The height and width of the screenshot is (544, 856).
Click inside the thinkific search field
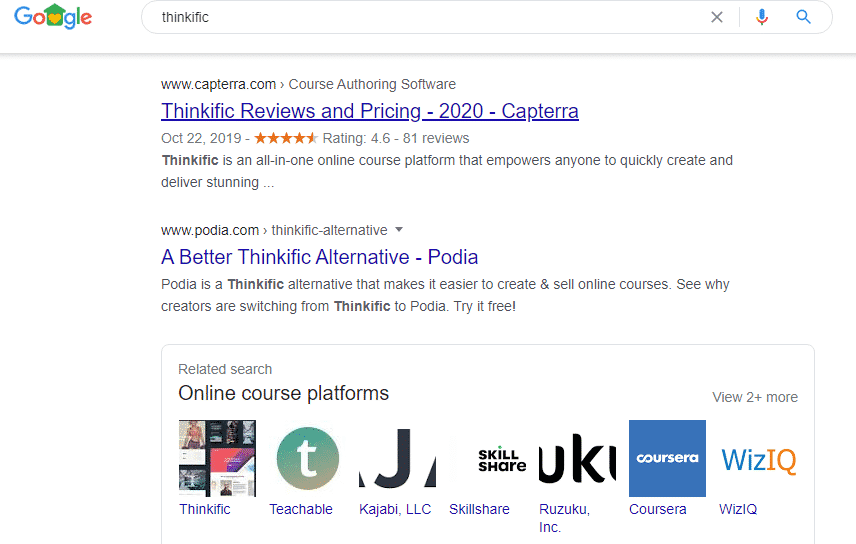(x=420, y=17)
